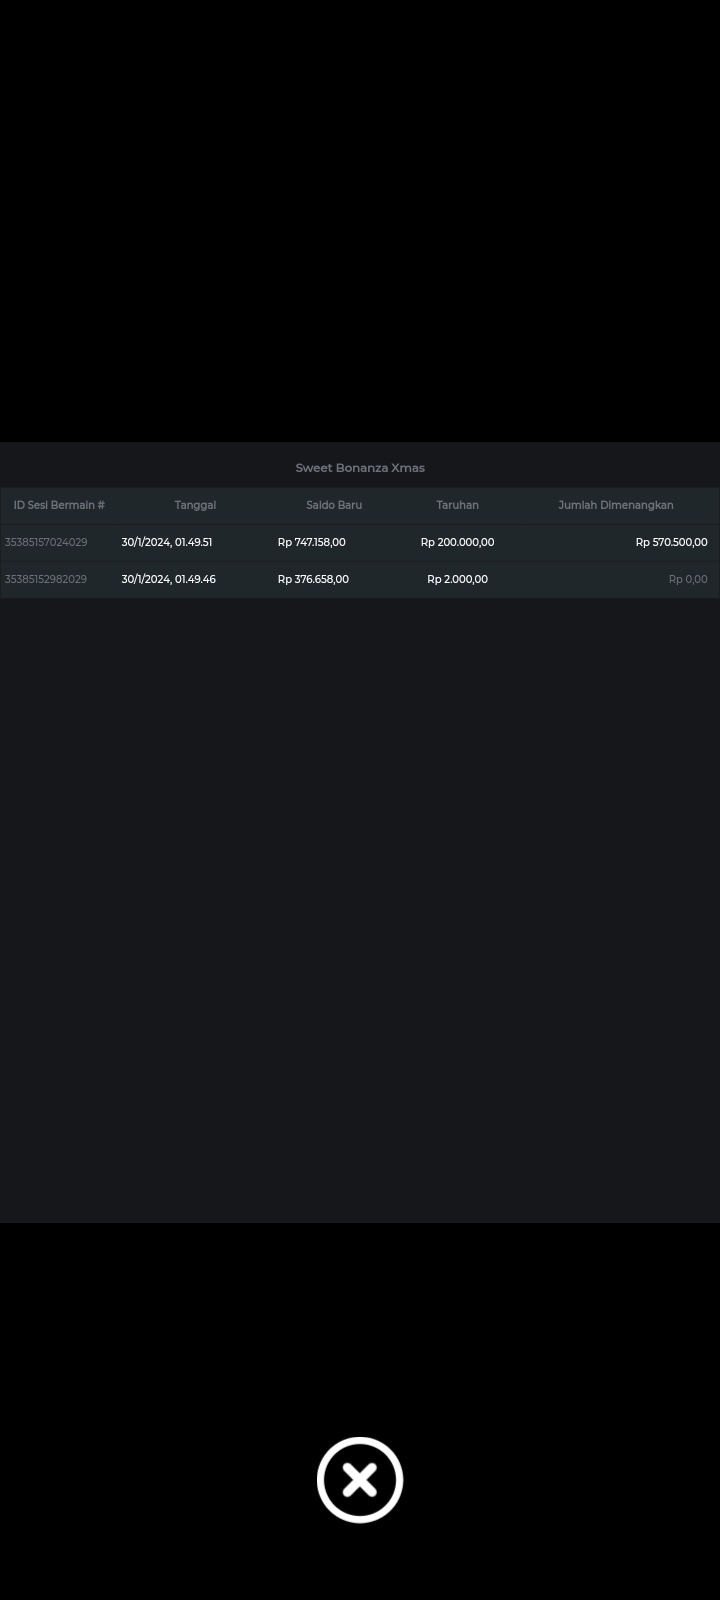This screenshot has height=1600, width=720.
Task: Select the Jumlah Dimenangkan column header
Action: [x=615, y=505]
